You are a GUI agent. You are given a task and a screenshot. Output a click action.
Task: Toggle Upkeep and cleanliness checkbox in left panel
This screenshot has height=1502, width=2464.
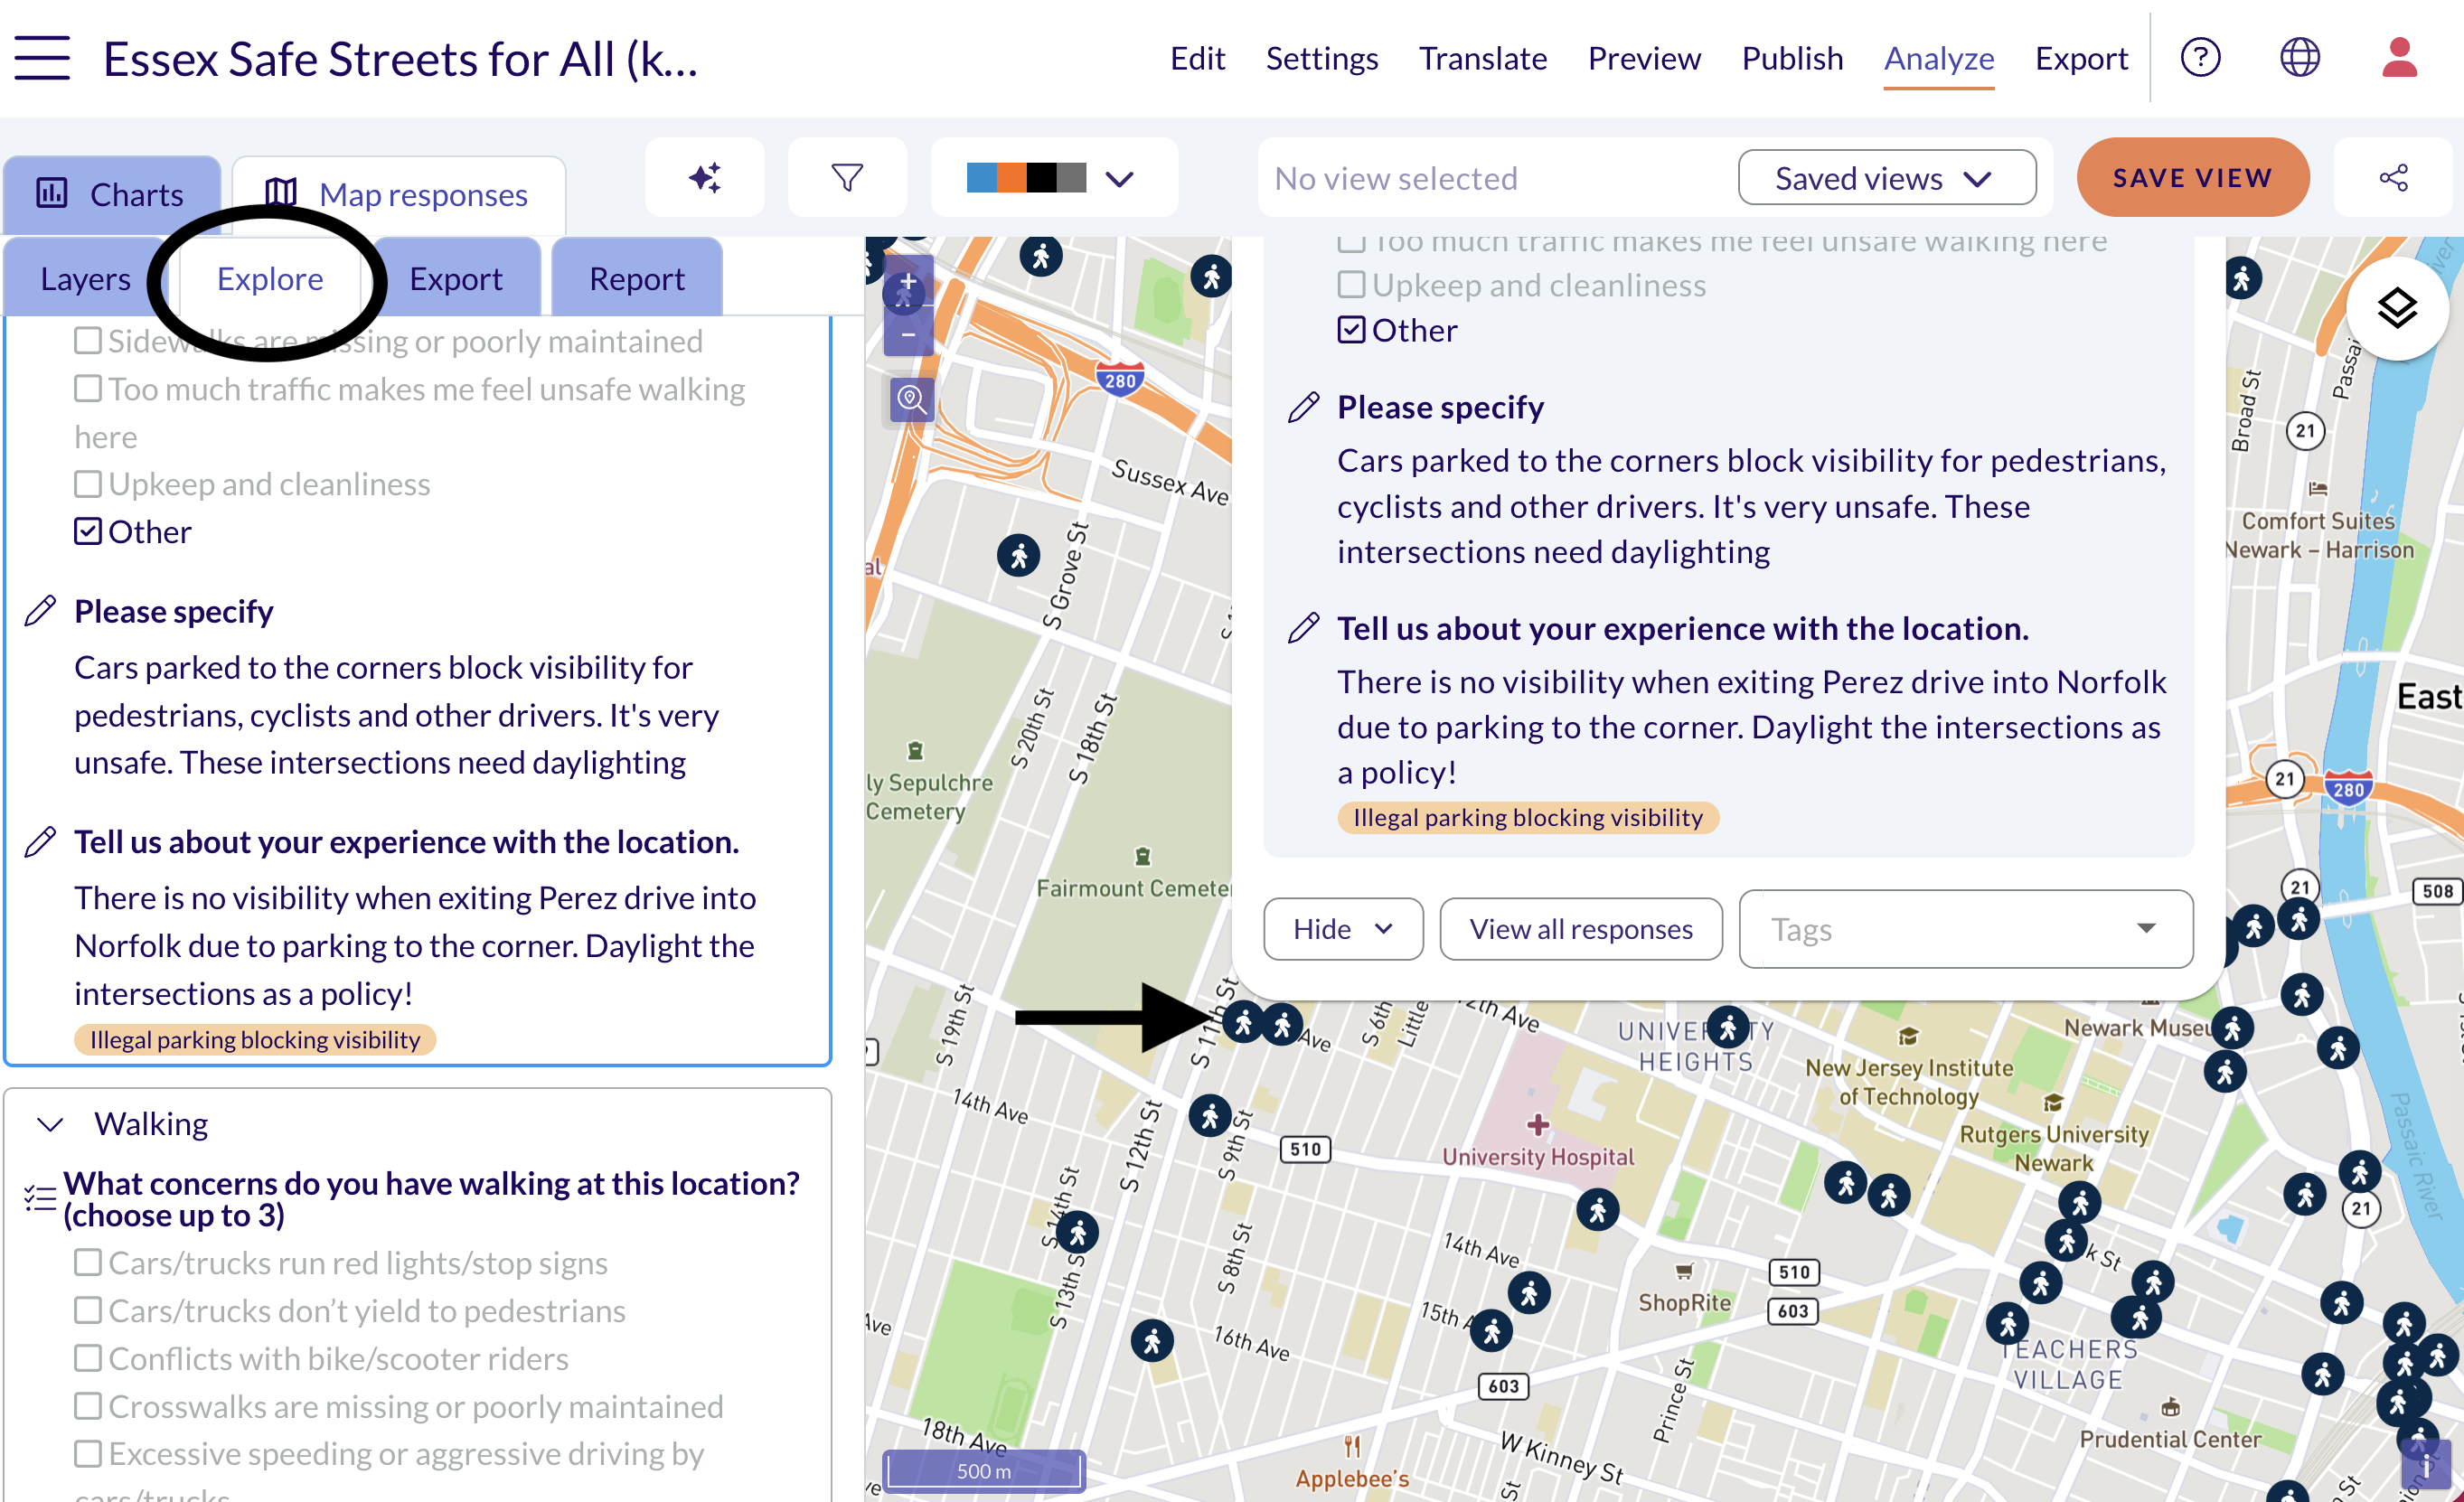click(88, 484)
